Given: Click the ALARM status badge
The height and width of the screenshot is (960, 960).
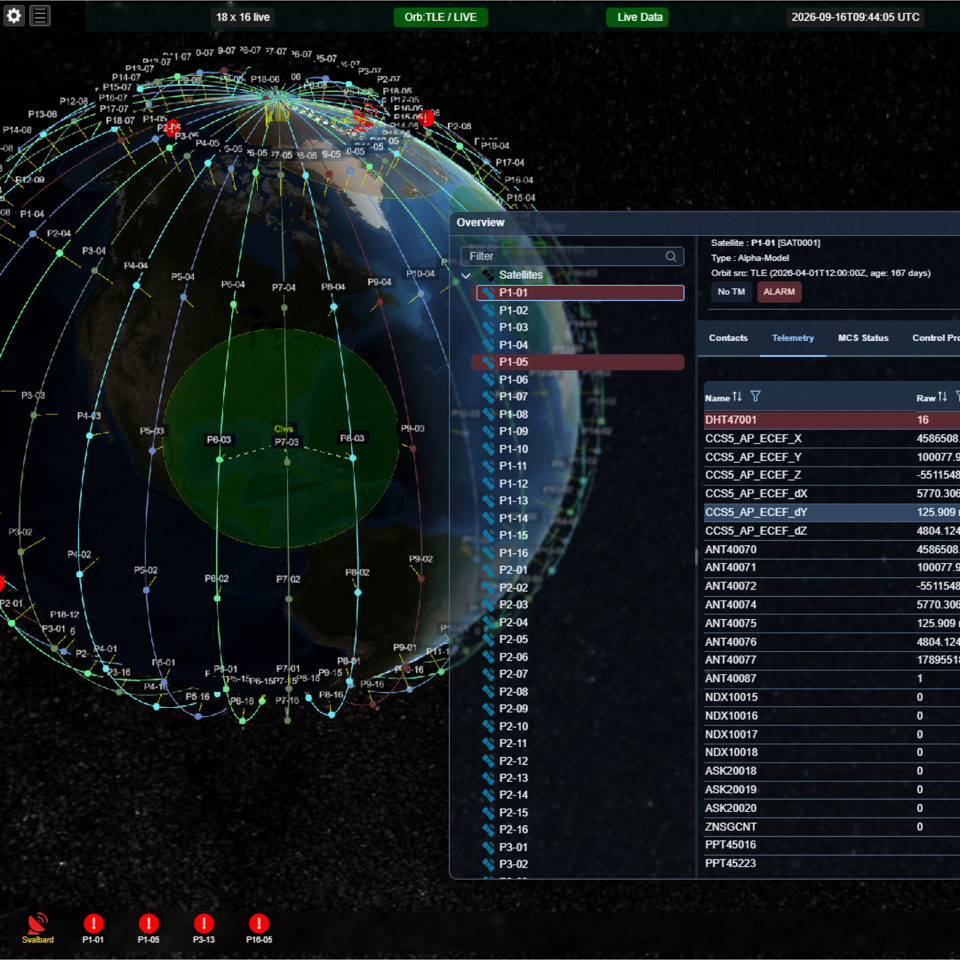Looking at the screenshot, I should point(779,291).
